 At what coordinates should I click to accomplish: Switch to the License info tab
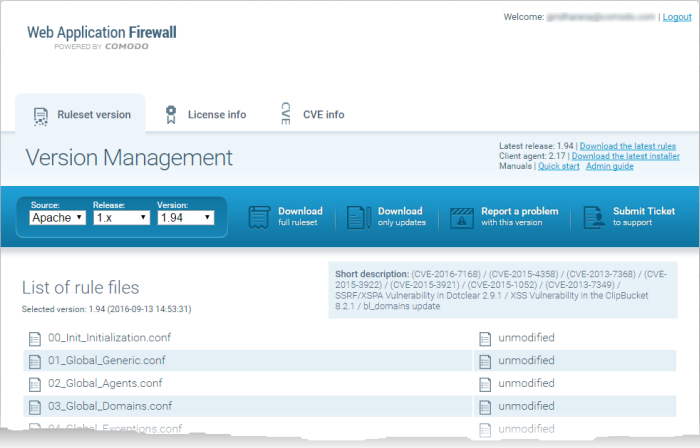click(x=216, y=114)
